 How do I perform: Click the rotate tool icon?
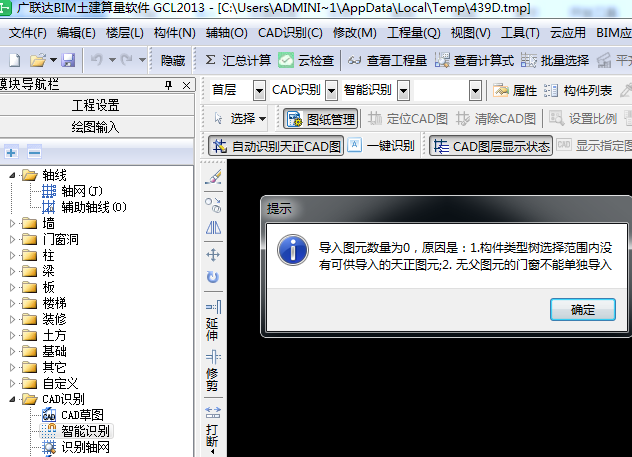coord(213,277)
